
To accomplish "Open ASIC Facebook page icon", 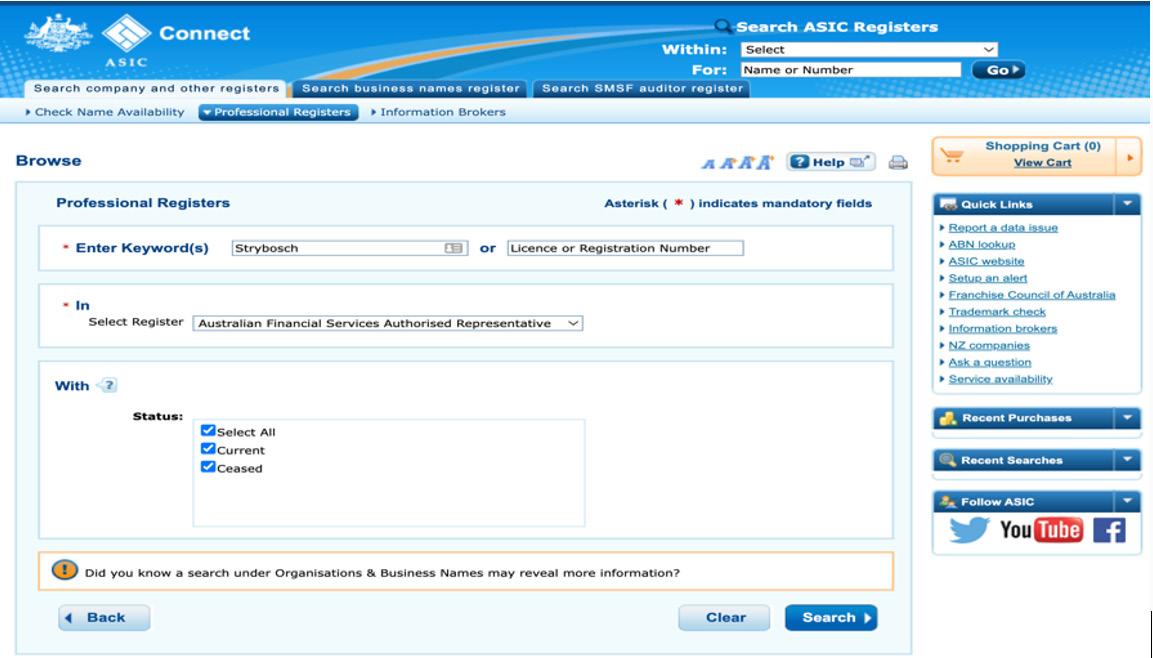I will (1109, 530).
